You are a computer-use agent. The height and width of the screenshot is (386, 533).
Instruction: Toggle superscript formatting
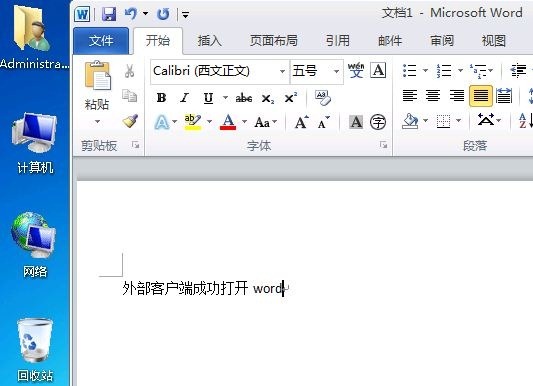(x=291, y=98)
